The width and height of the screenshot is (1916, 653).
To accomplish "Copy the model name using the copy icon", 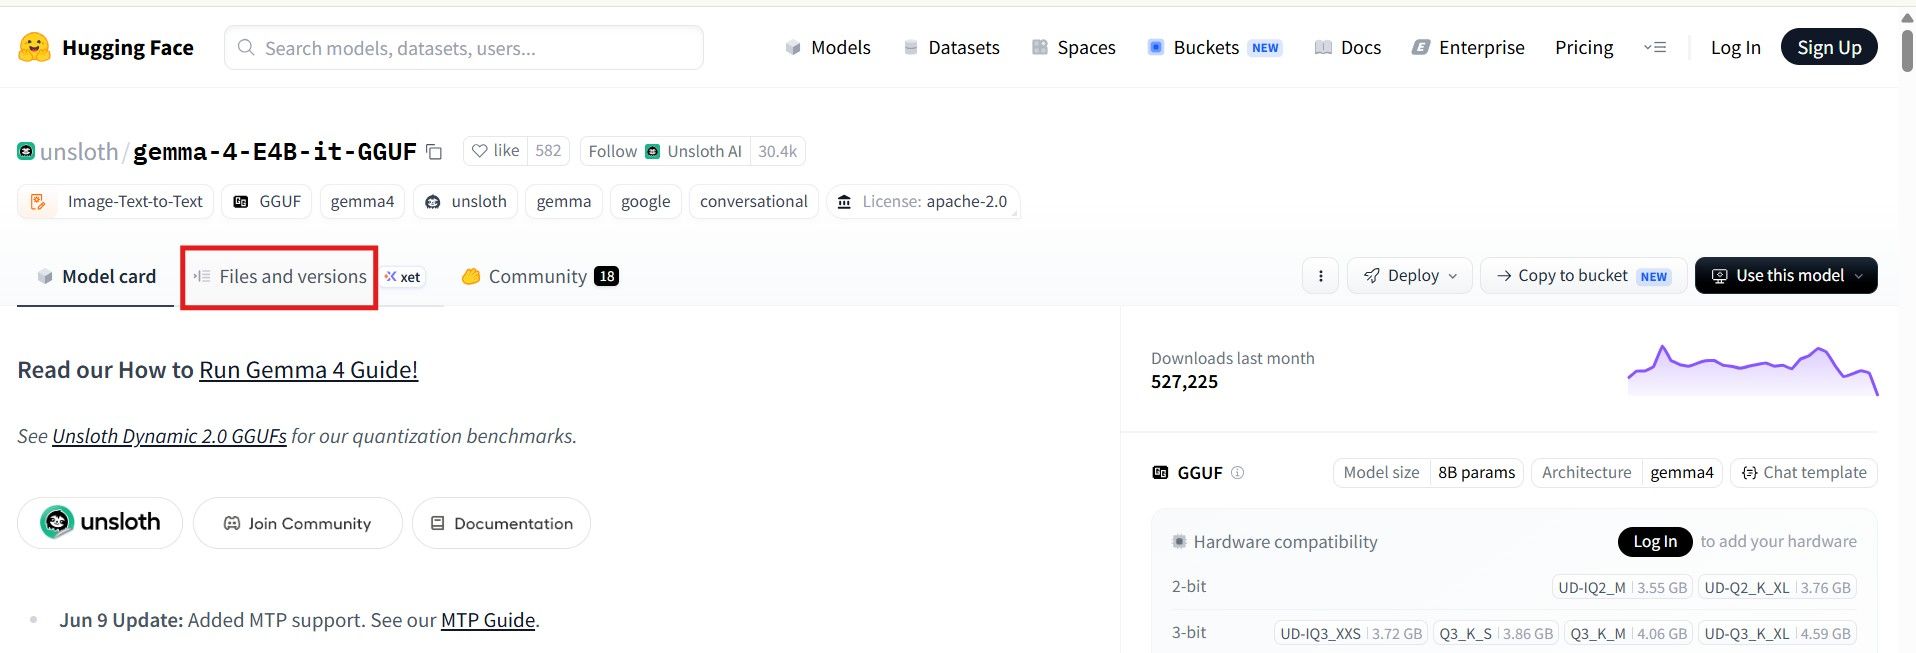I will (434, 152).
